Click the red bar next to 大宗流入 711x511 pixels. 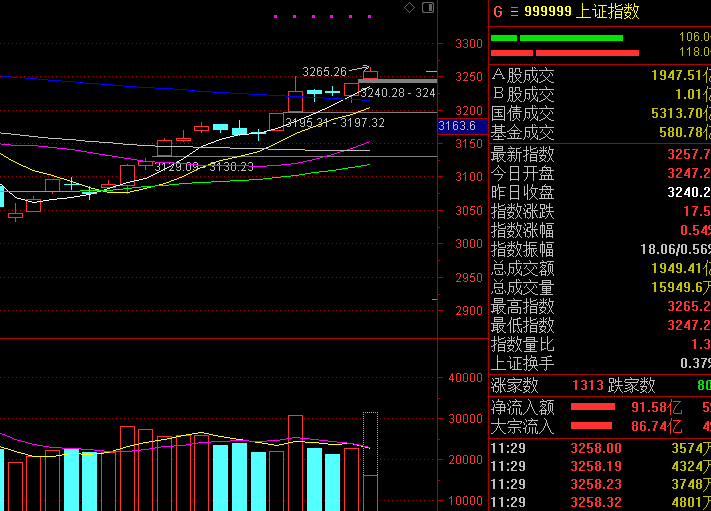pos(591,426)
